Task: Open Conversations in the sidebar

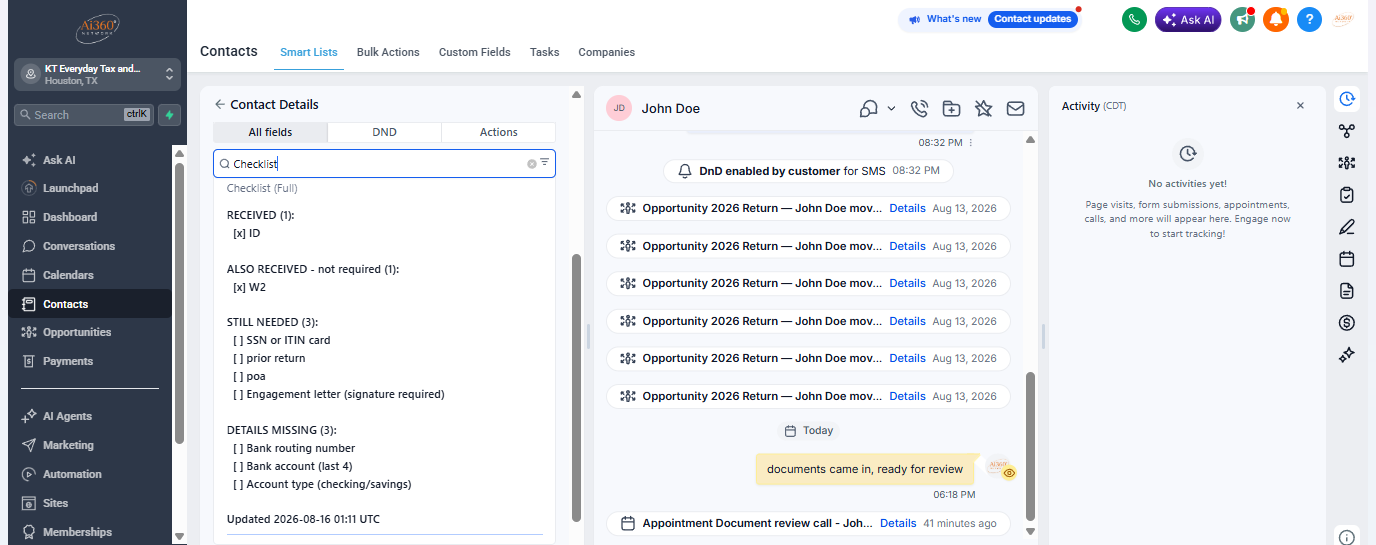Action: pyautogui.click(x=79, y=246)
